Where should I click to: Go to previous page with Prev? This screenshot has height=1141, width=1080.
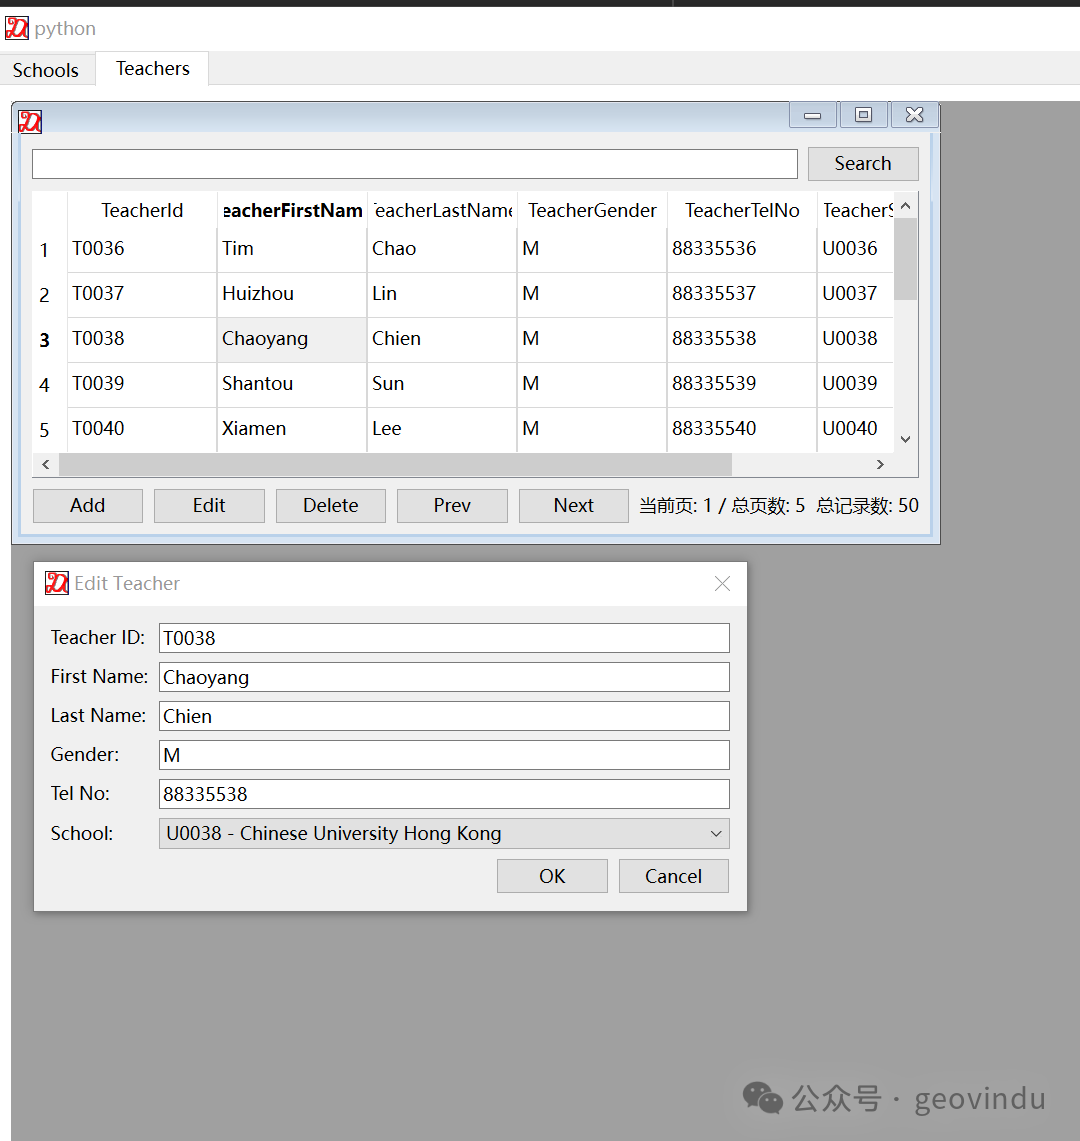pos(452,505)
